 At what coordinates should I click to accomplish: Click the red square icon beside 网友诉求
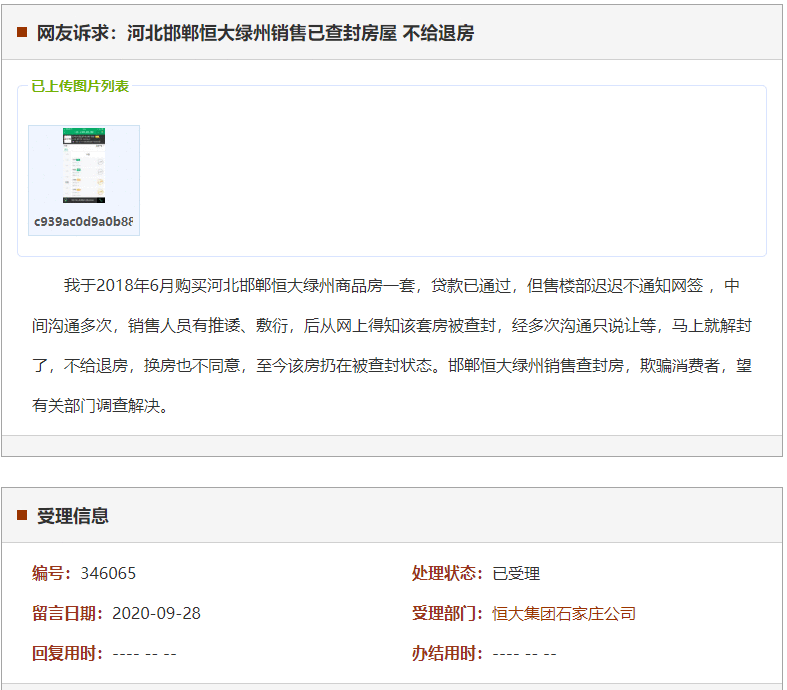[x=22, y=33]
